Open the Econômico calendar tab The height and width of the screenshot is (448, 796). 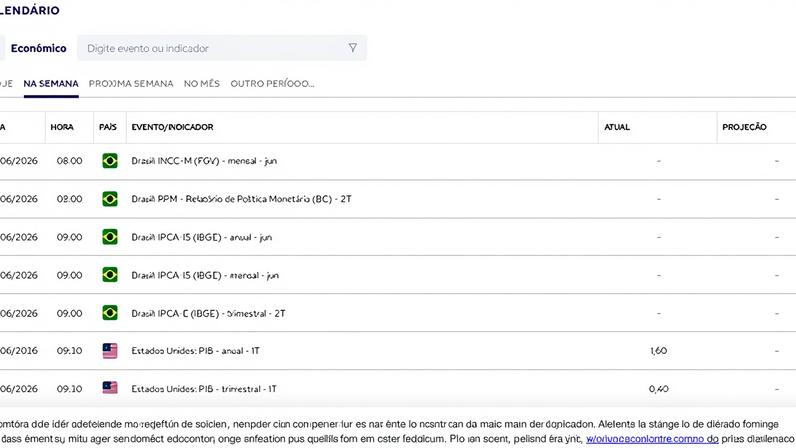tap(39, 48)
